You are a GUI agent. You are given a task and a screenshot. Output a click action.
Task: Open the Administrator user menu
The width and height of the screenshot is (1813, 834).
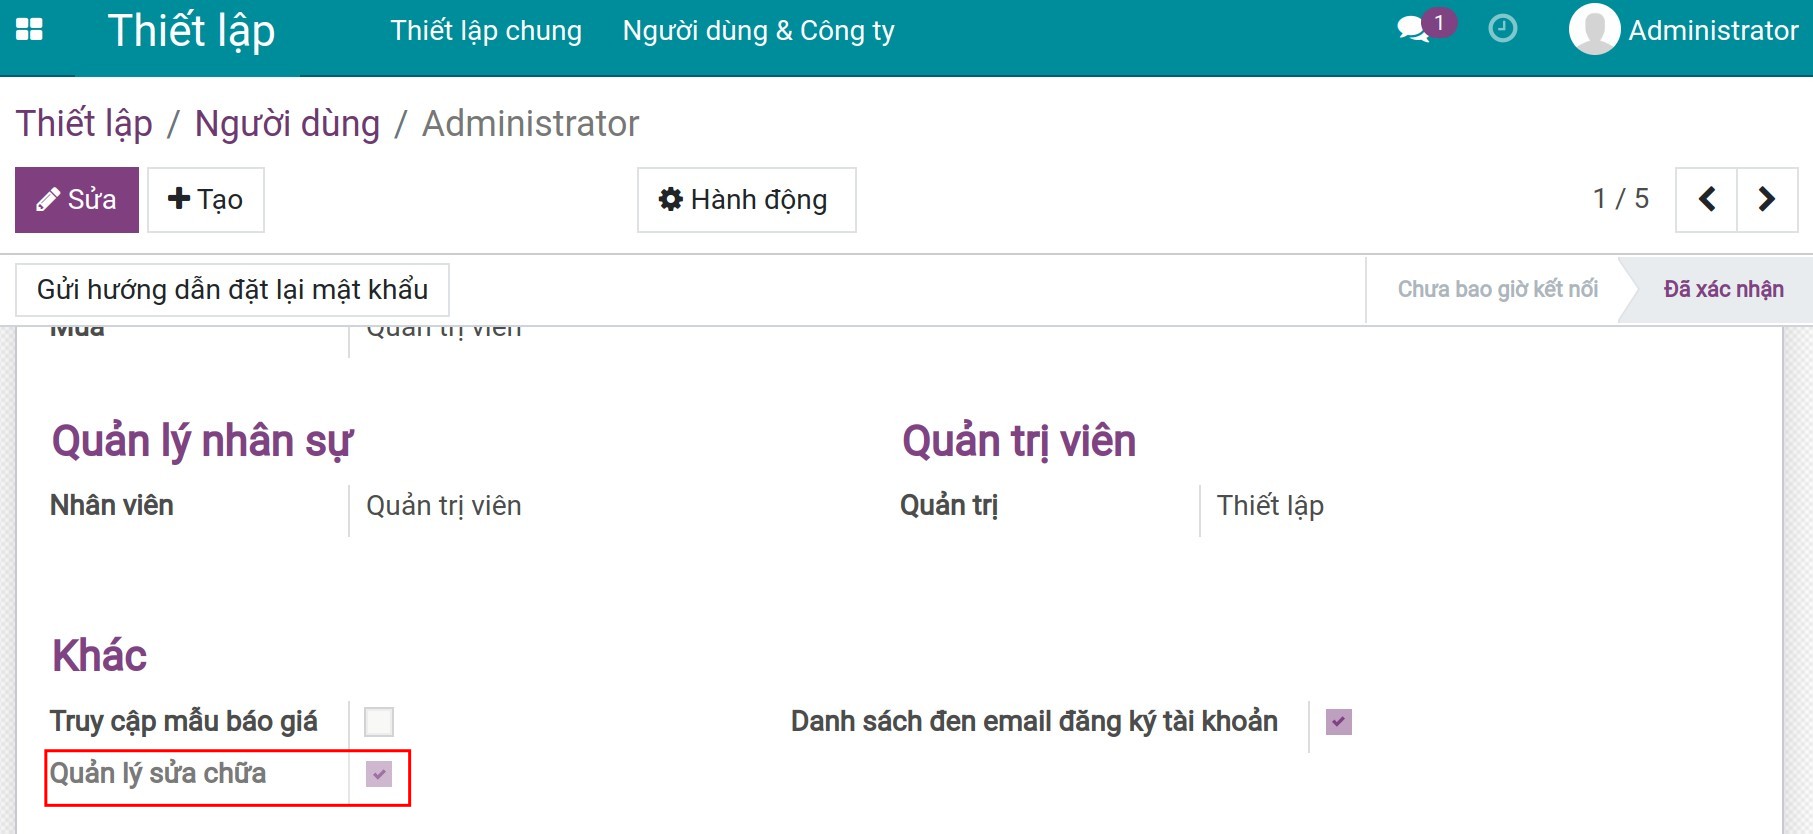(1684, 30)
